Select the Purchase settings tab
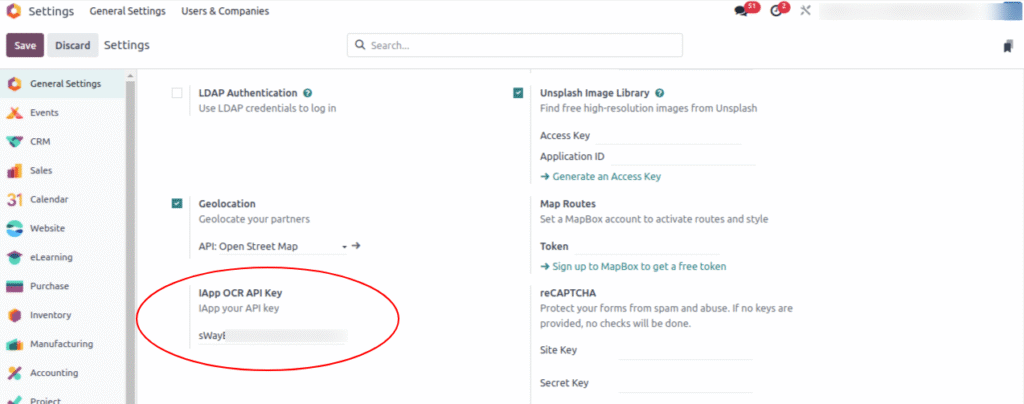Image resolution: width=1024 pixels, height=404 pixels. pos(63,286)
